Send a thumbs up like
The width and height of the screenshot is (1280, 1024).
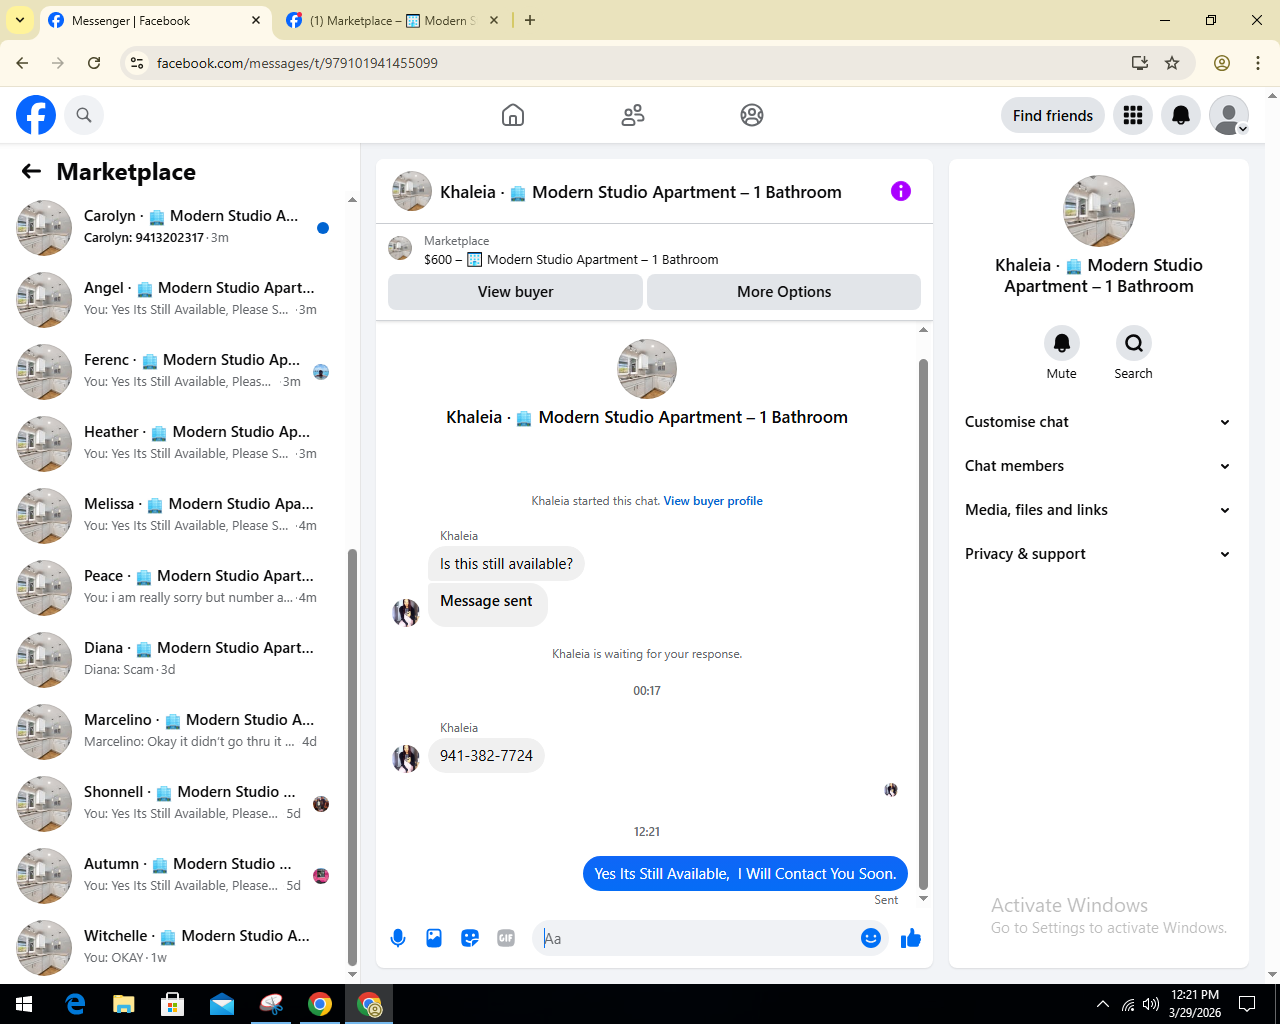tap(911, 938)
